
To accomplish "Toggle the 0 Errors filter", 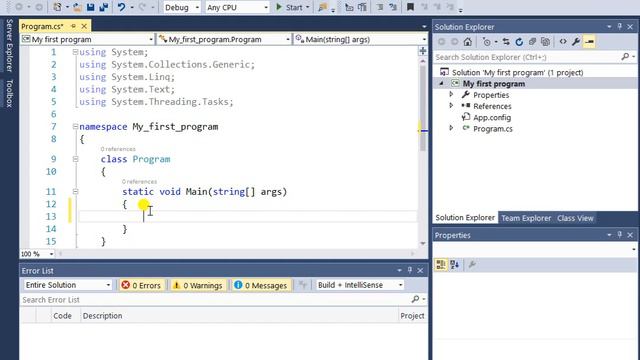I will point(141,285).
